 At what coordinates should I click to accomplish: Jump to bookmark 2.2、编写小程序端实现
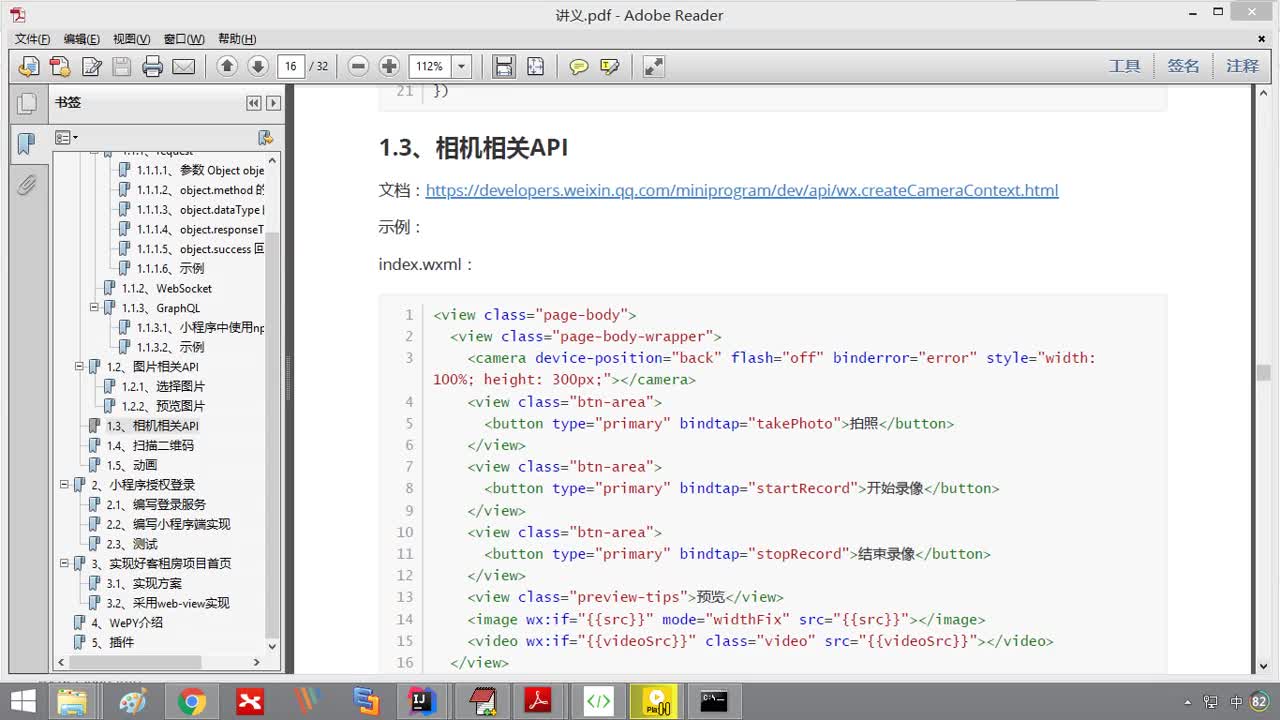point(168,524)
